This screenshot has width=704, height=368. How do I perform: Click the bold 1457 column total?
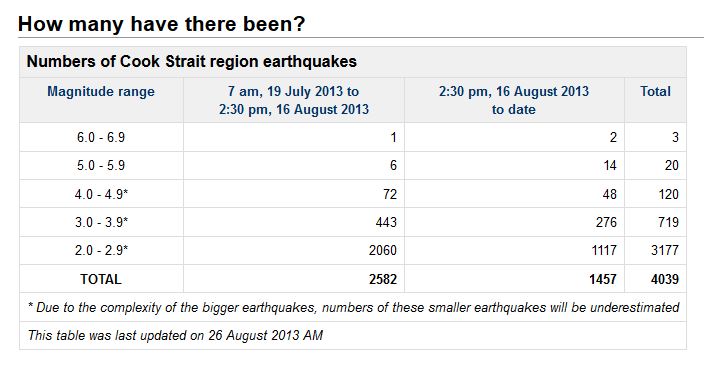click(603, 279)
